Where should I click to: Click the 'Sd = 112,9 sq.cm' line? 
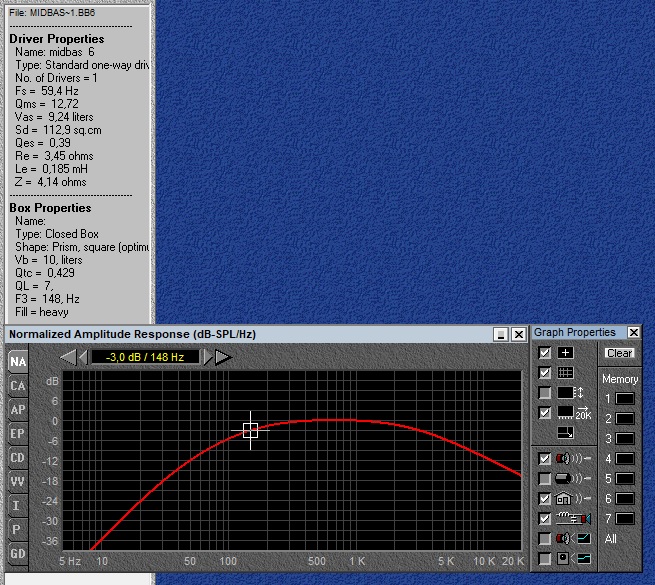tap(58, 130)
